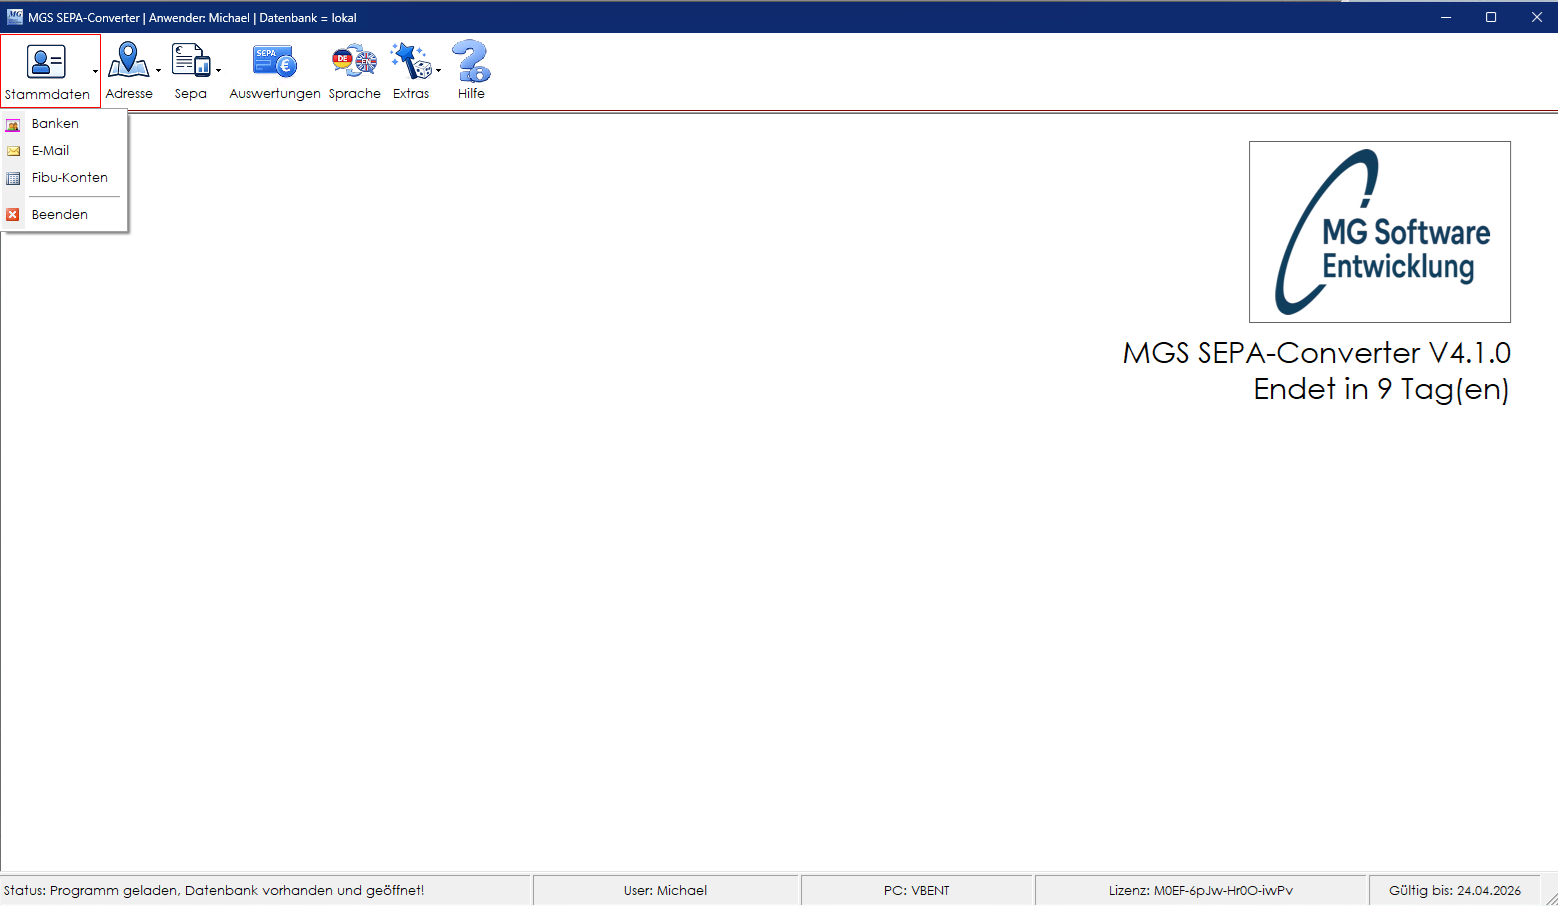
Task: Open Fibu-Konten menu entry
Action: pyautogui.click(x=69, y=178)
